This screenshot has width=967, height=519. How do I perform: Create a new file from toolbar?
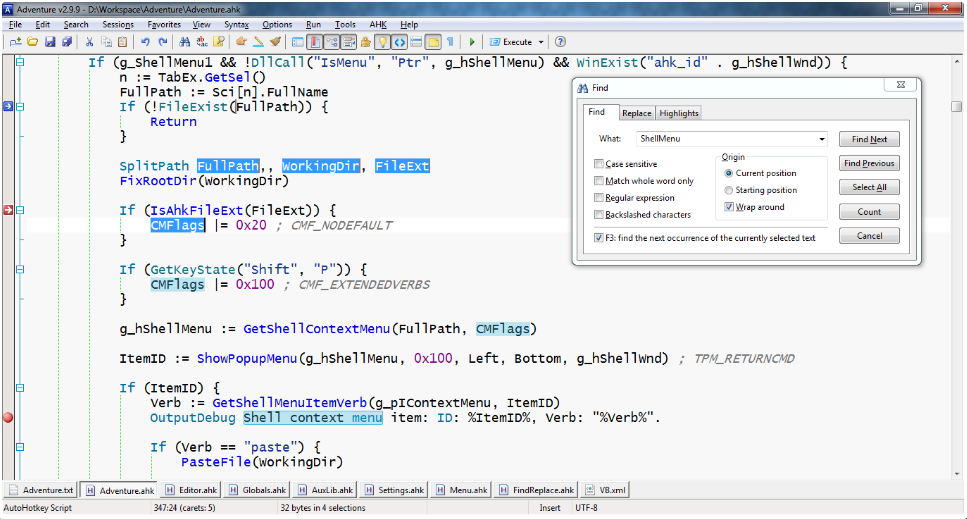(15, 42)
